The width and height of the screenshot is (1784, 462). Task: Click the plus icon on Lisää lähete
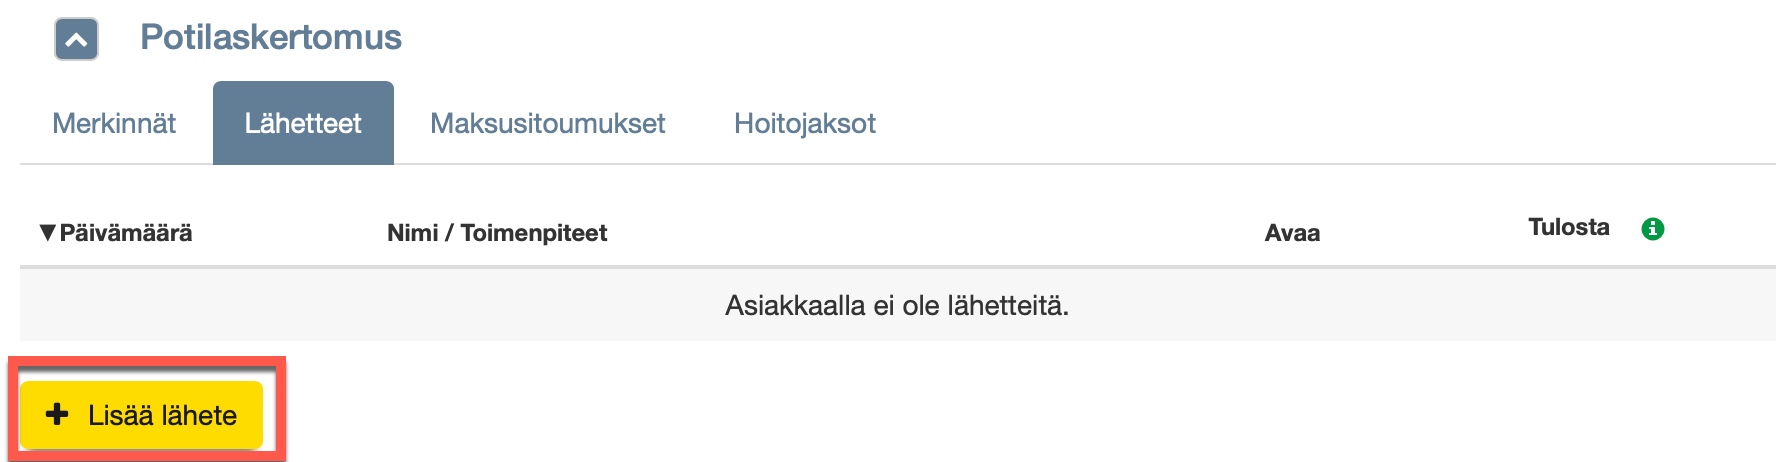[x=58, y=414]
